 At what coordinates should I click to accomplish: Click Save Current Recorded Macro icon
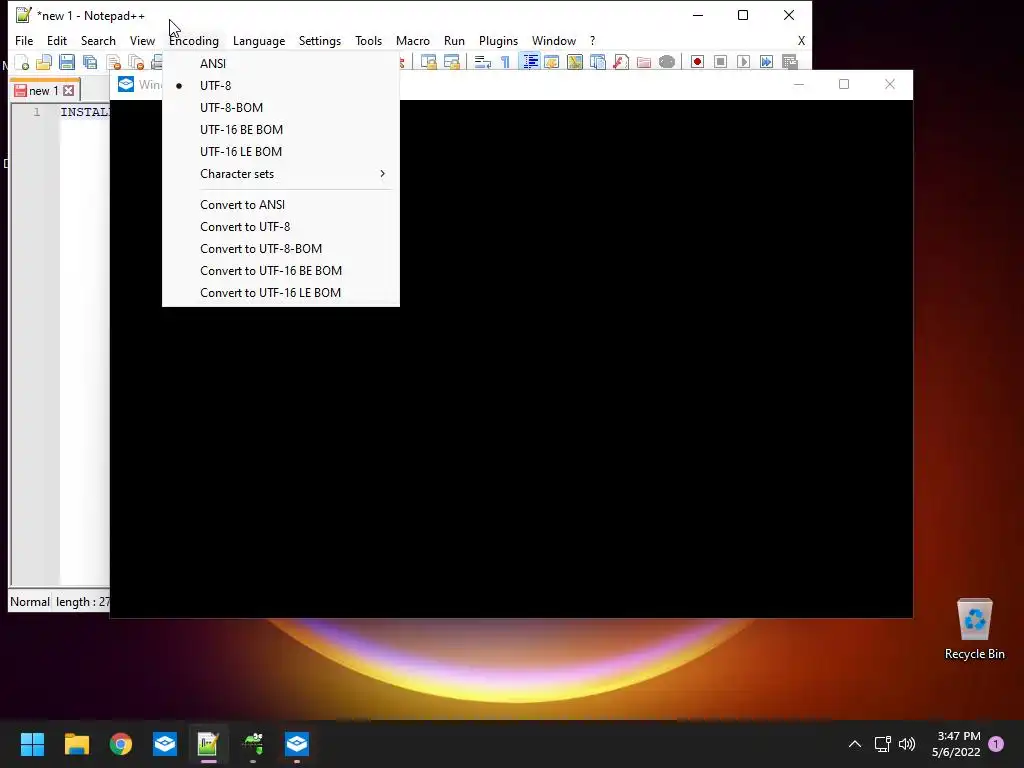click(790, 62)
